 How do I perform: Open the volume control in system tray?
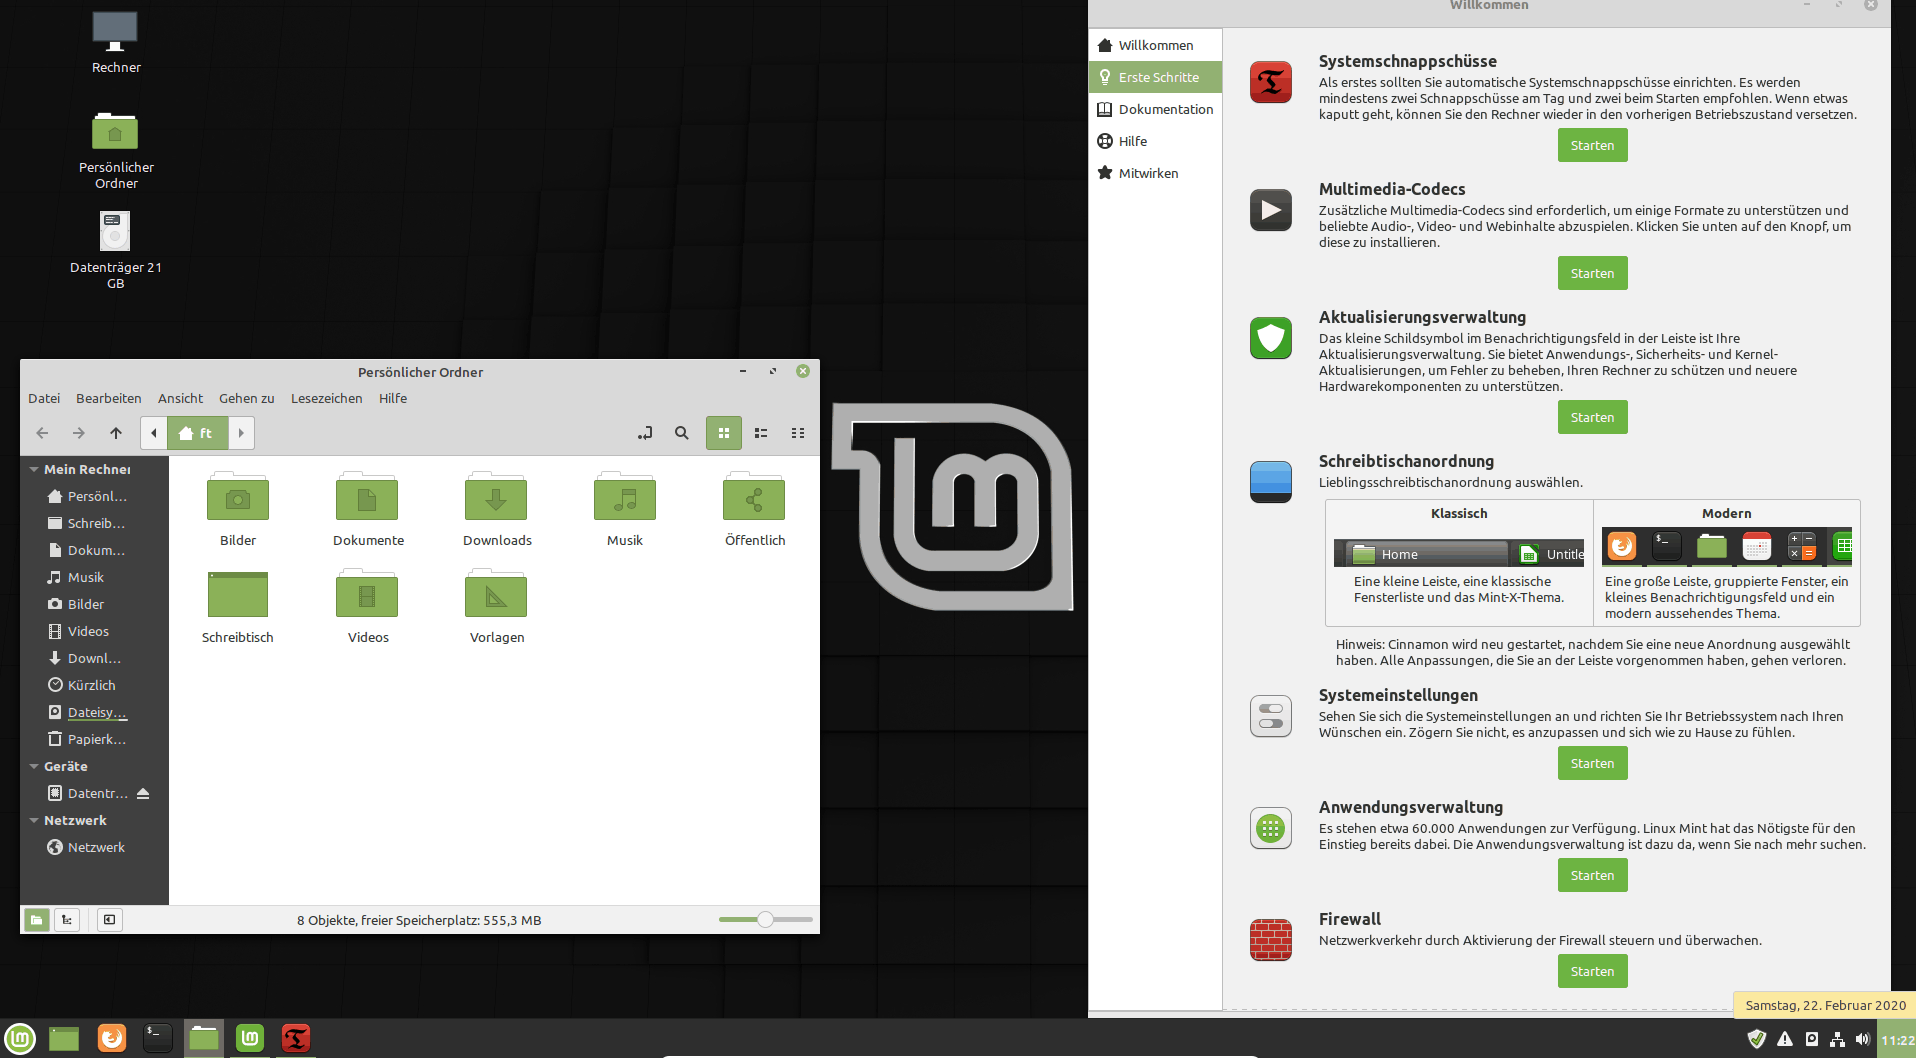(1862, 1039)
